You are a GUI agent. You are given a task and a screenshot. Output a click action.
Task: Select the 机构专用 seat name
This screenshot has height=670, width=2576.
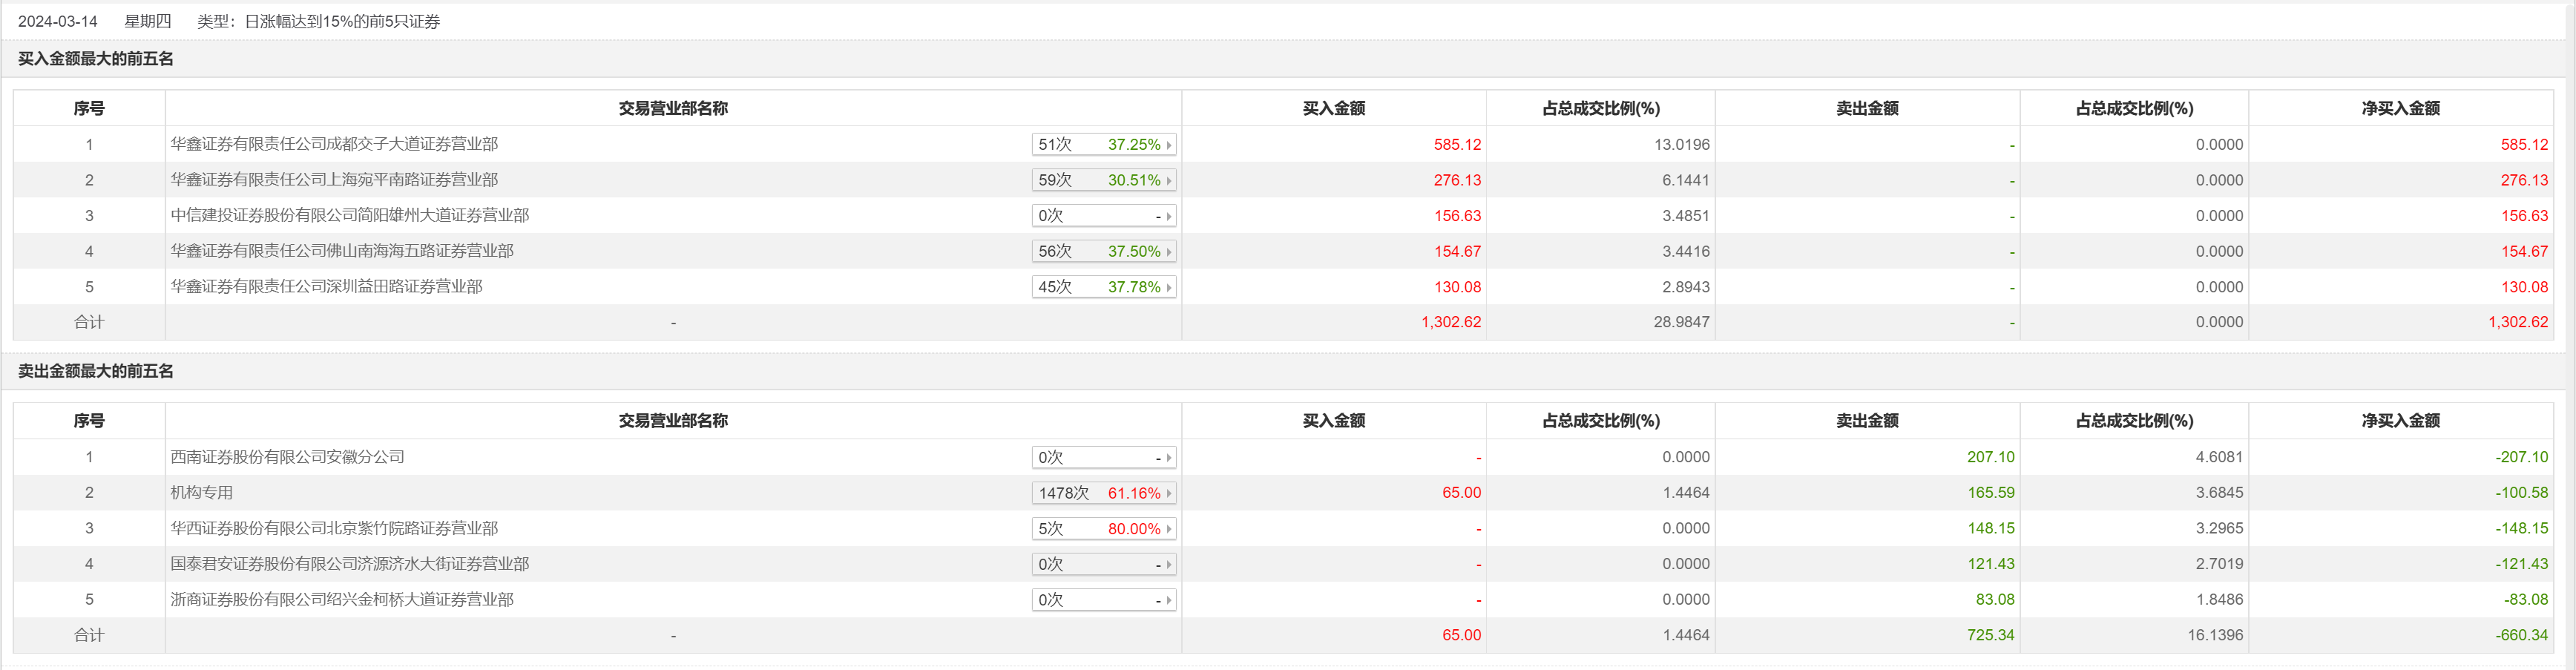coord(201,493)
